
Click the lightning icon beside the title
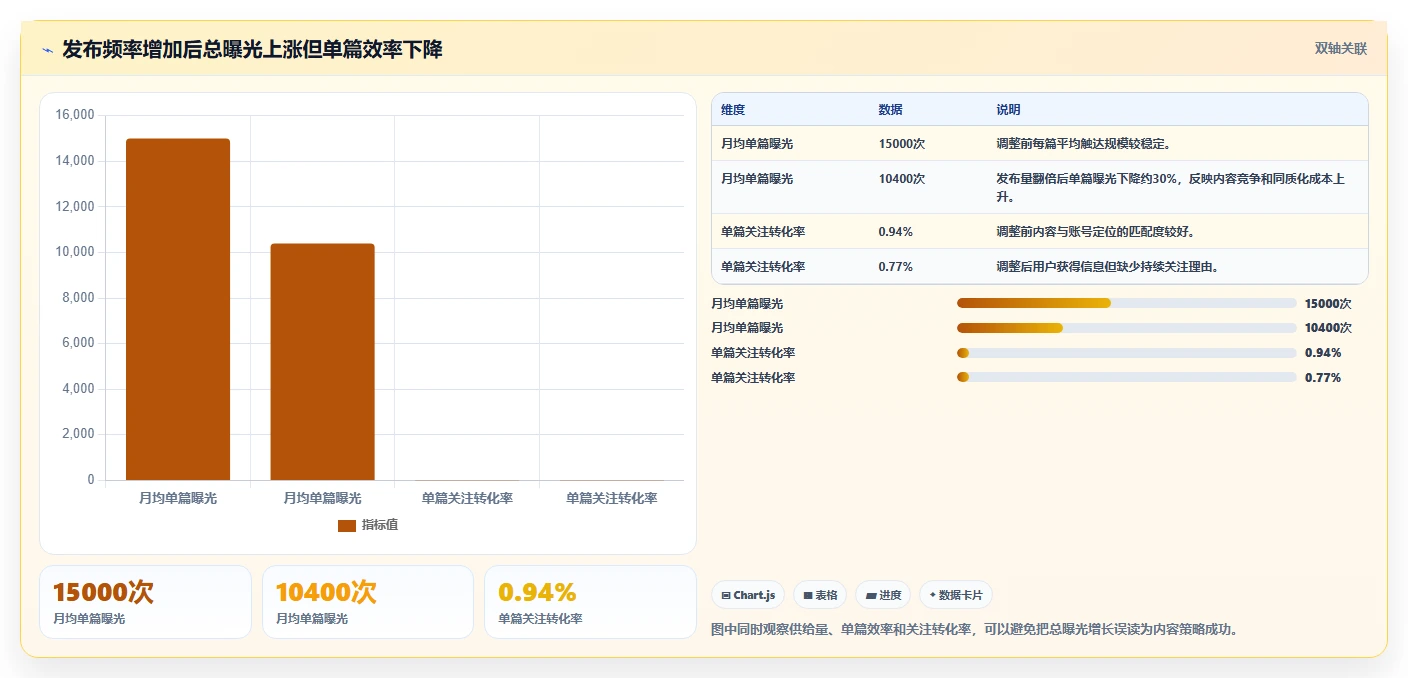point(47,50)
